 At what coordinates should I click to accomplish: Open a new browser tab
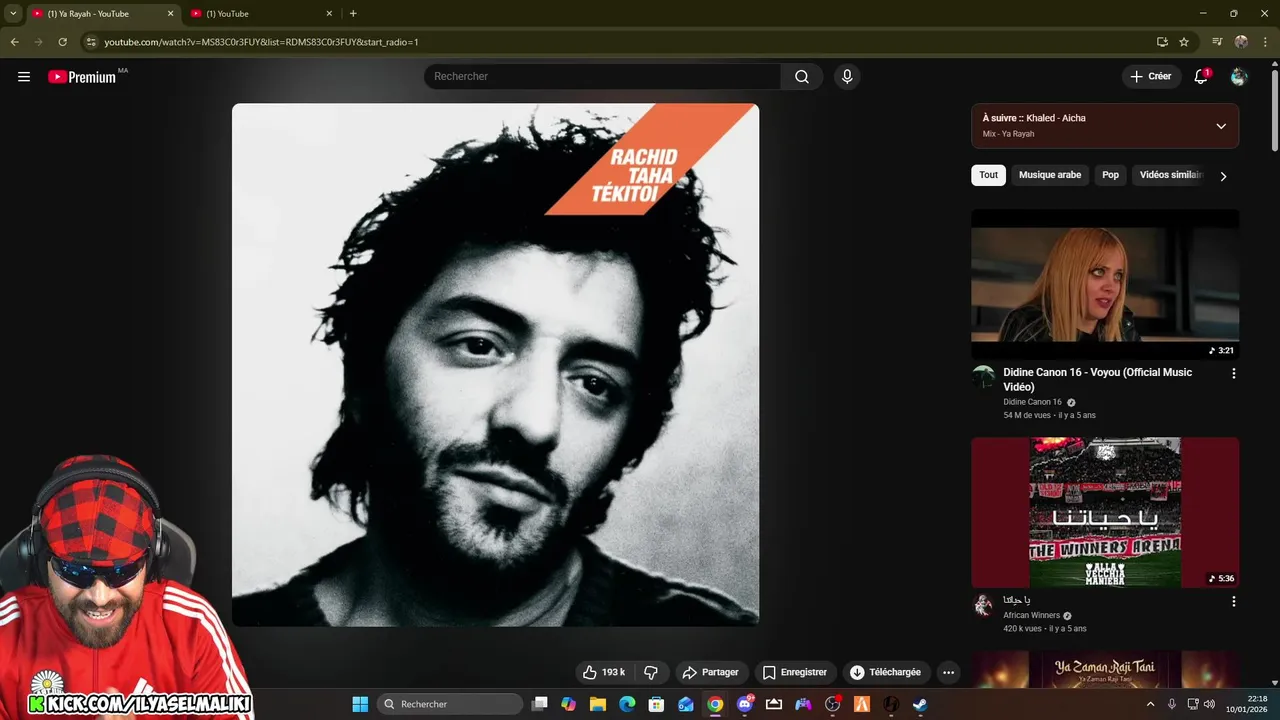tap(353, 13)
